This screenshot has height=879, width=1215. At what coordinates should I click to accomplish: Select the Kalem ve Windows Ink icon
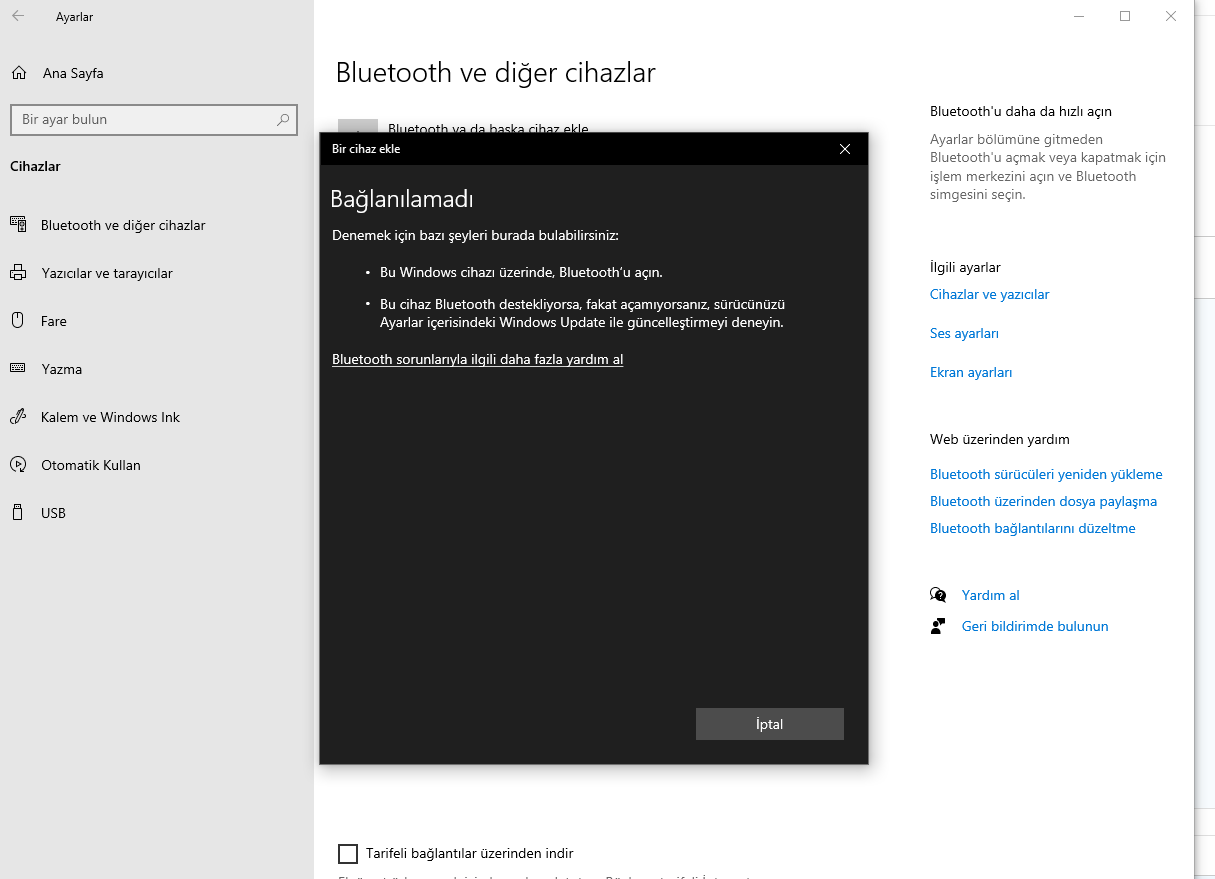pyautogui.click(x=18, y=417)
